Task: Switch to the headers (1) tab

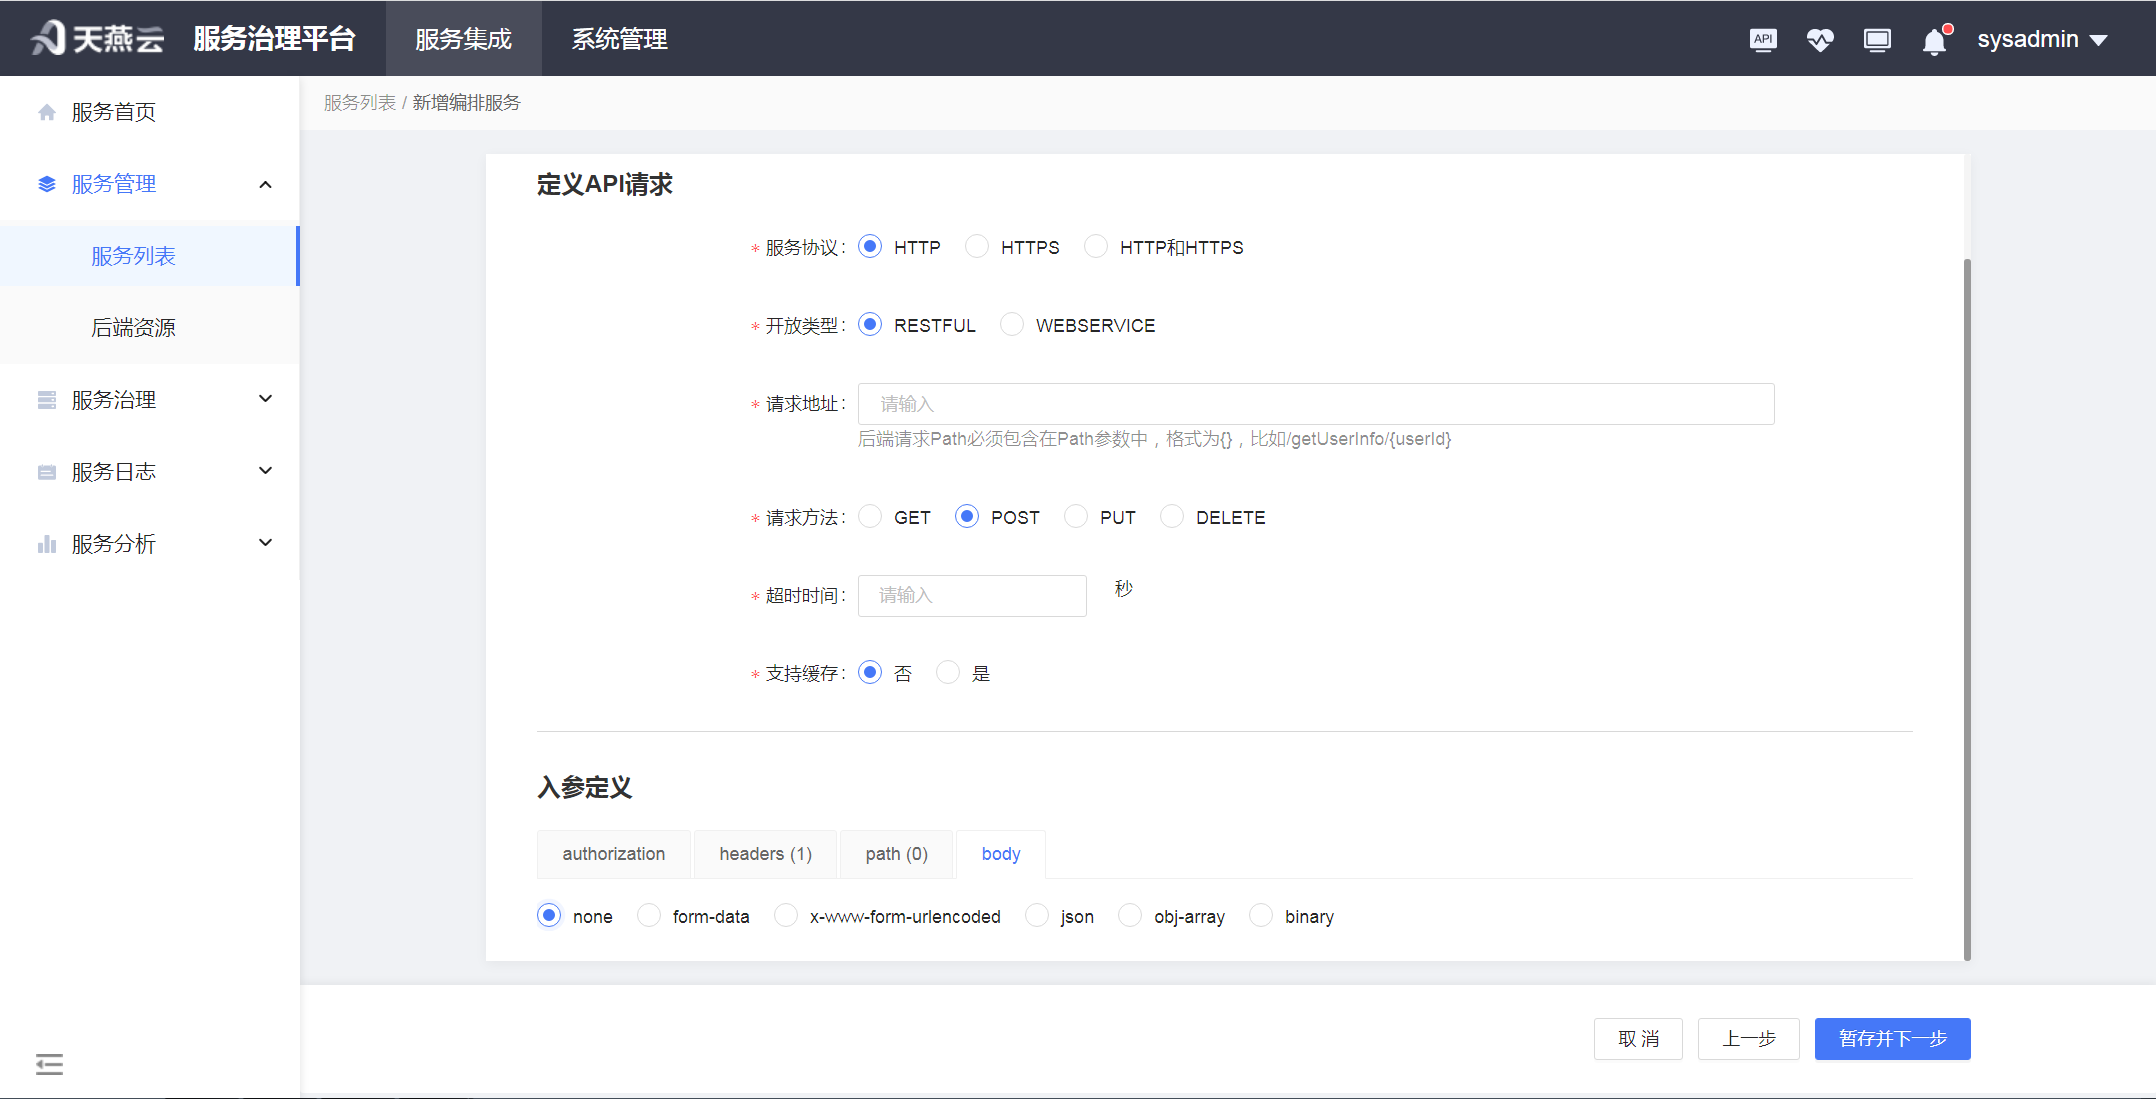Action: pos(764,853)
